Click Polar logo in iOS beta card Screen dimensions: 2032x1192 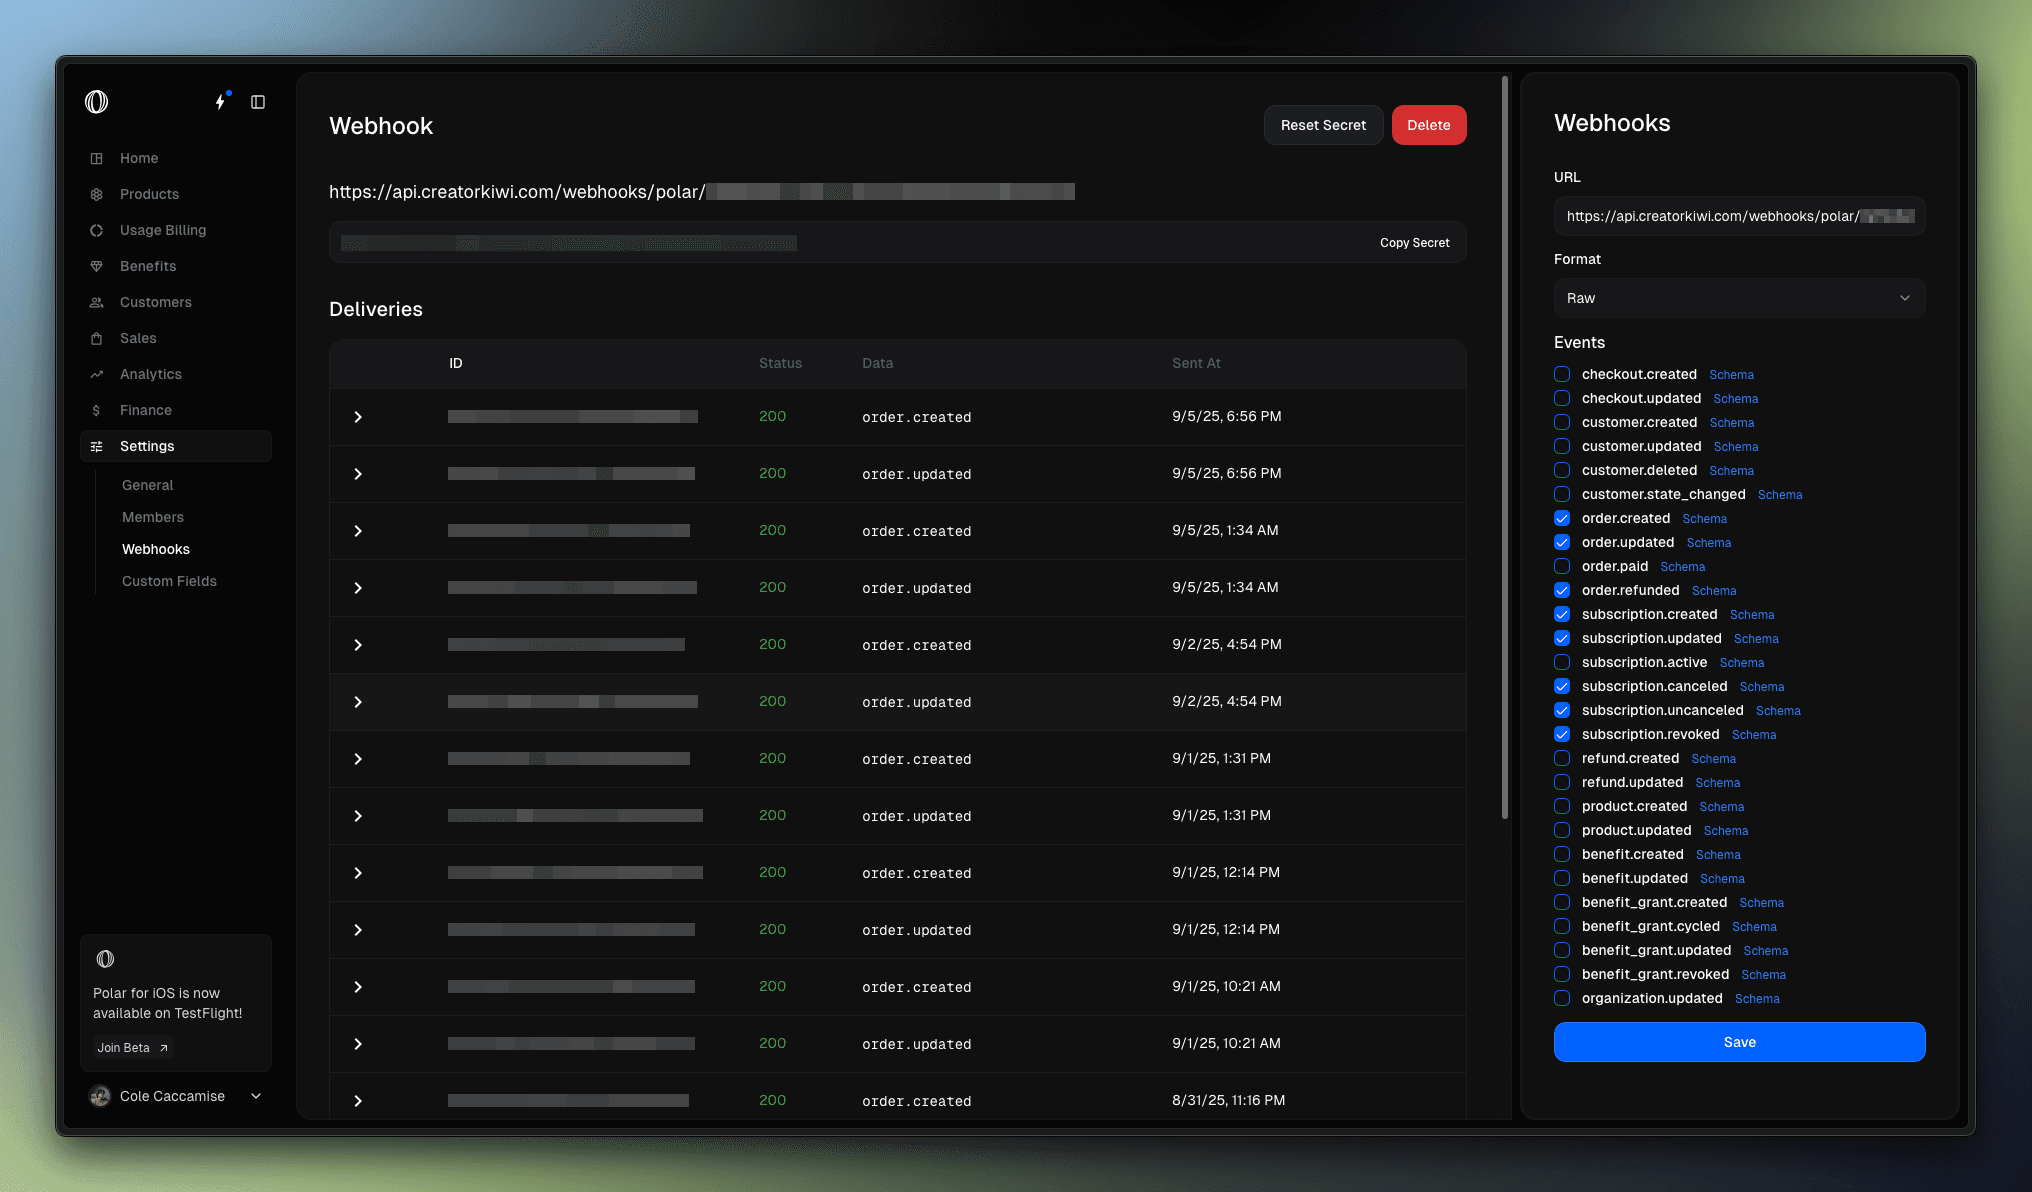(105, 959)
